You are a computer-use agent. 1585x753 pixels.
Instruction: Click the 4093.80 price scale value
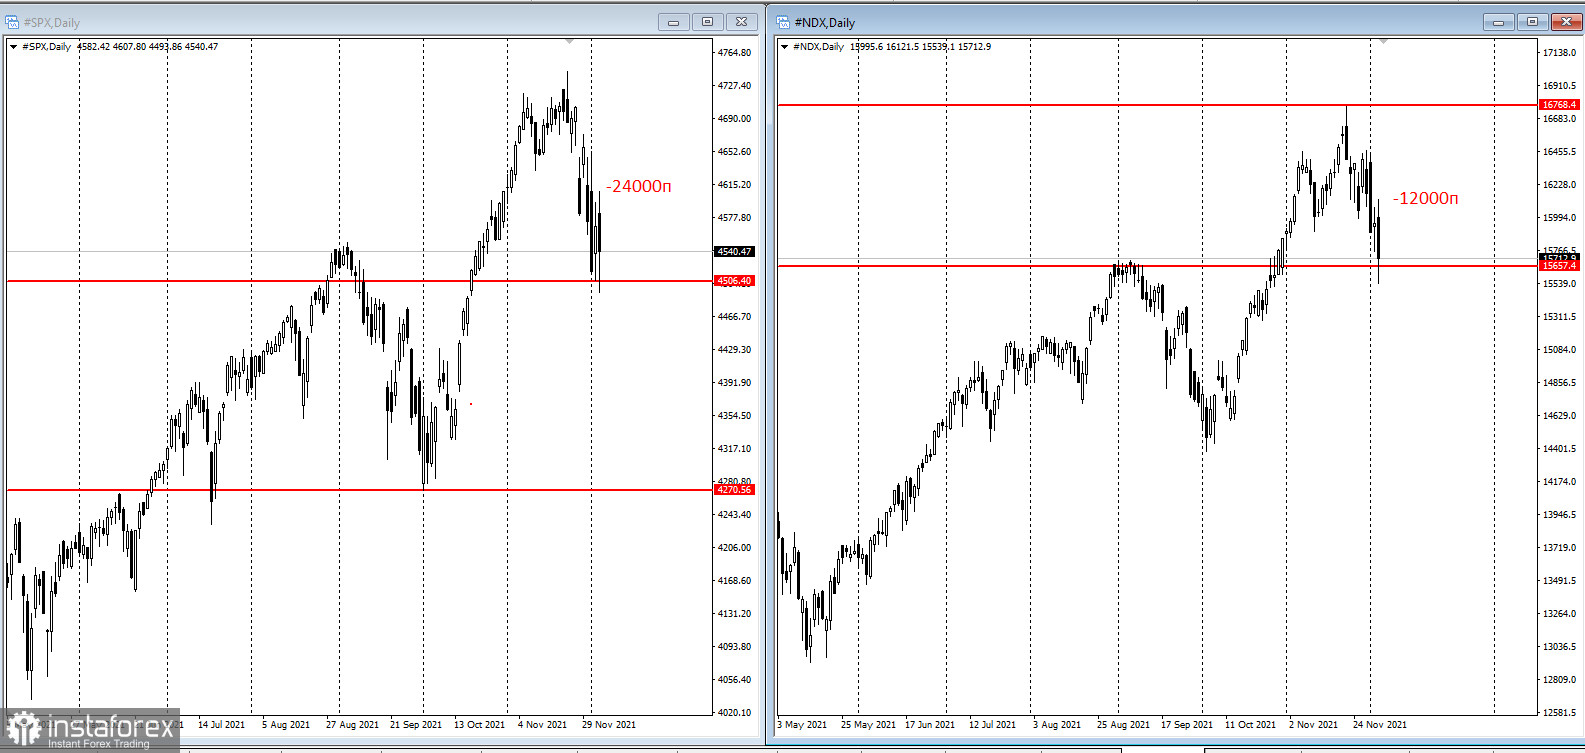click(734, 647)
